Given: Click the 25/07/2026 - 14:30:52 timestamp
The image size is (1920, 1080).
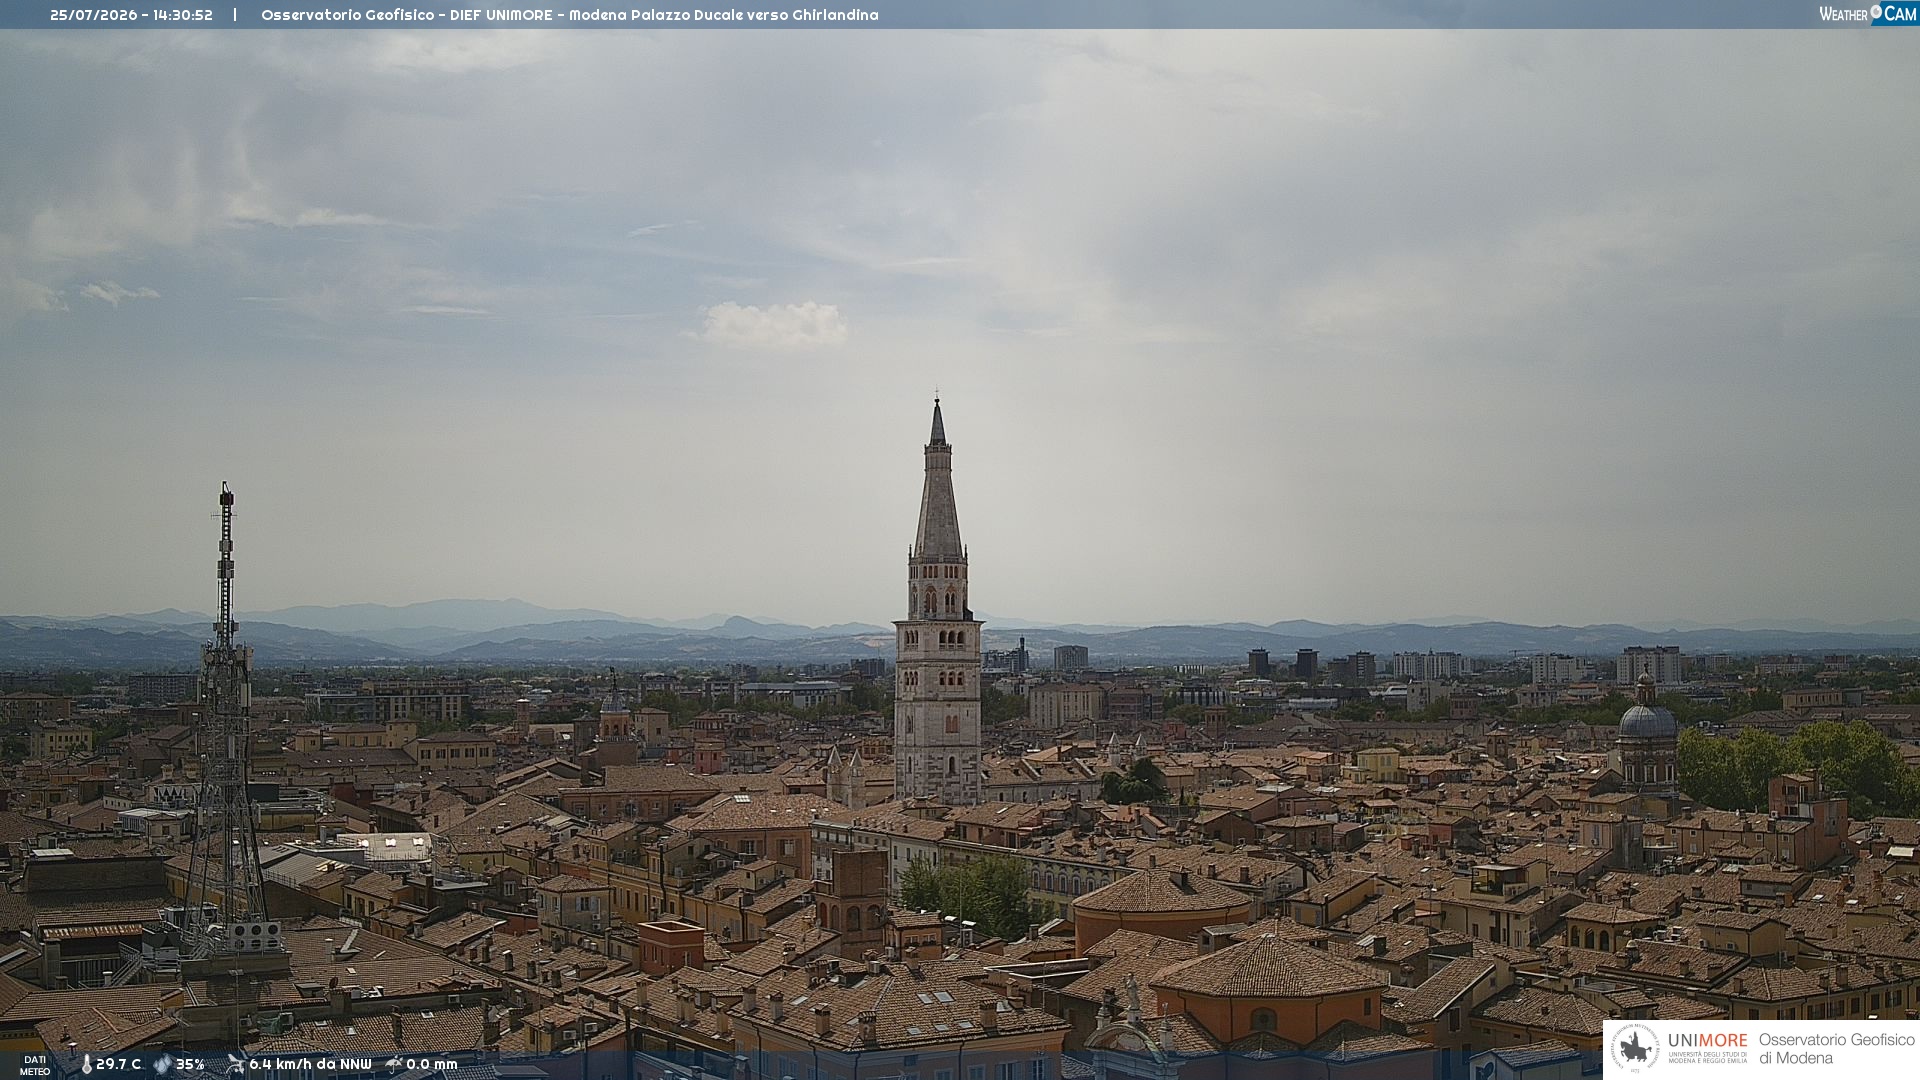Looking at the screenshot, I should tap(131, 15).
